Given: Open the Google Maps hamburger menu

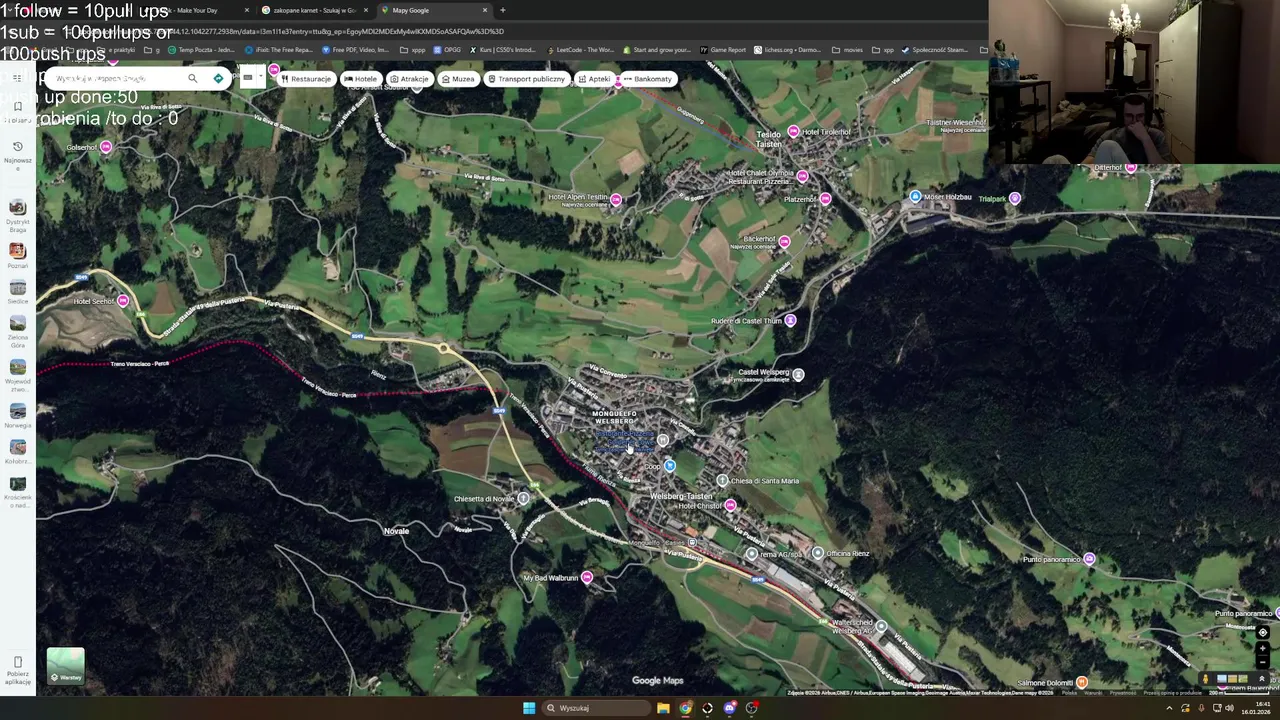Looking at the screenshot, I should tap(17, 78).
